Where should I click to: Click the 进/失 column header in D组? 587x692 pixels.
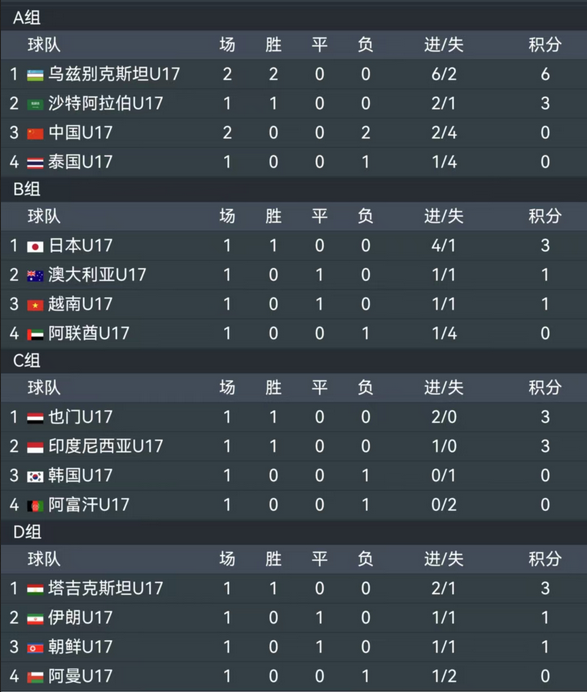(444, 559)
